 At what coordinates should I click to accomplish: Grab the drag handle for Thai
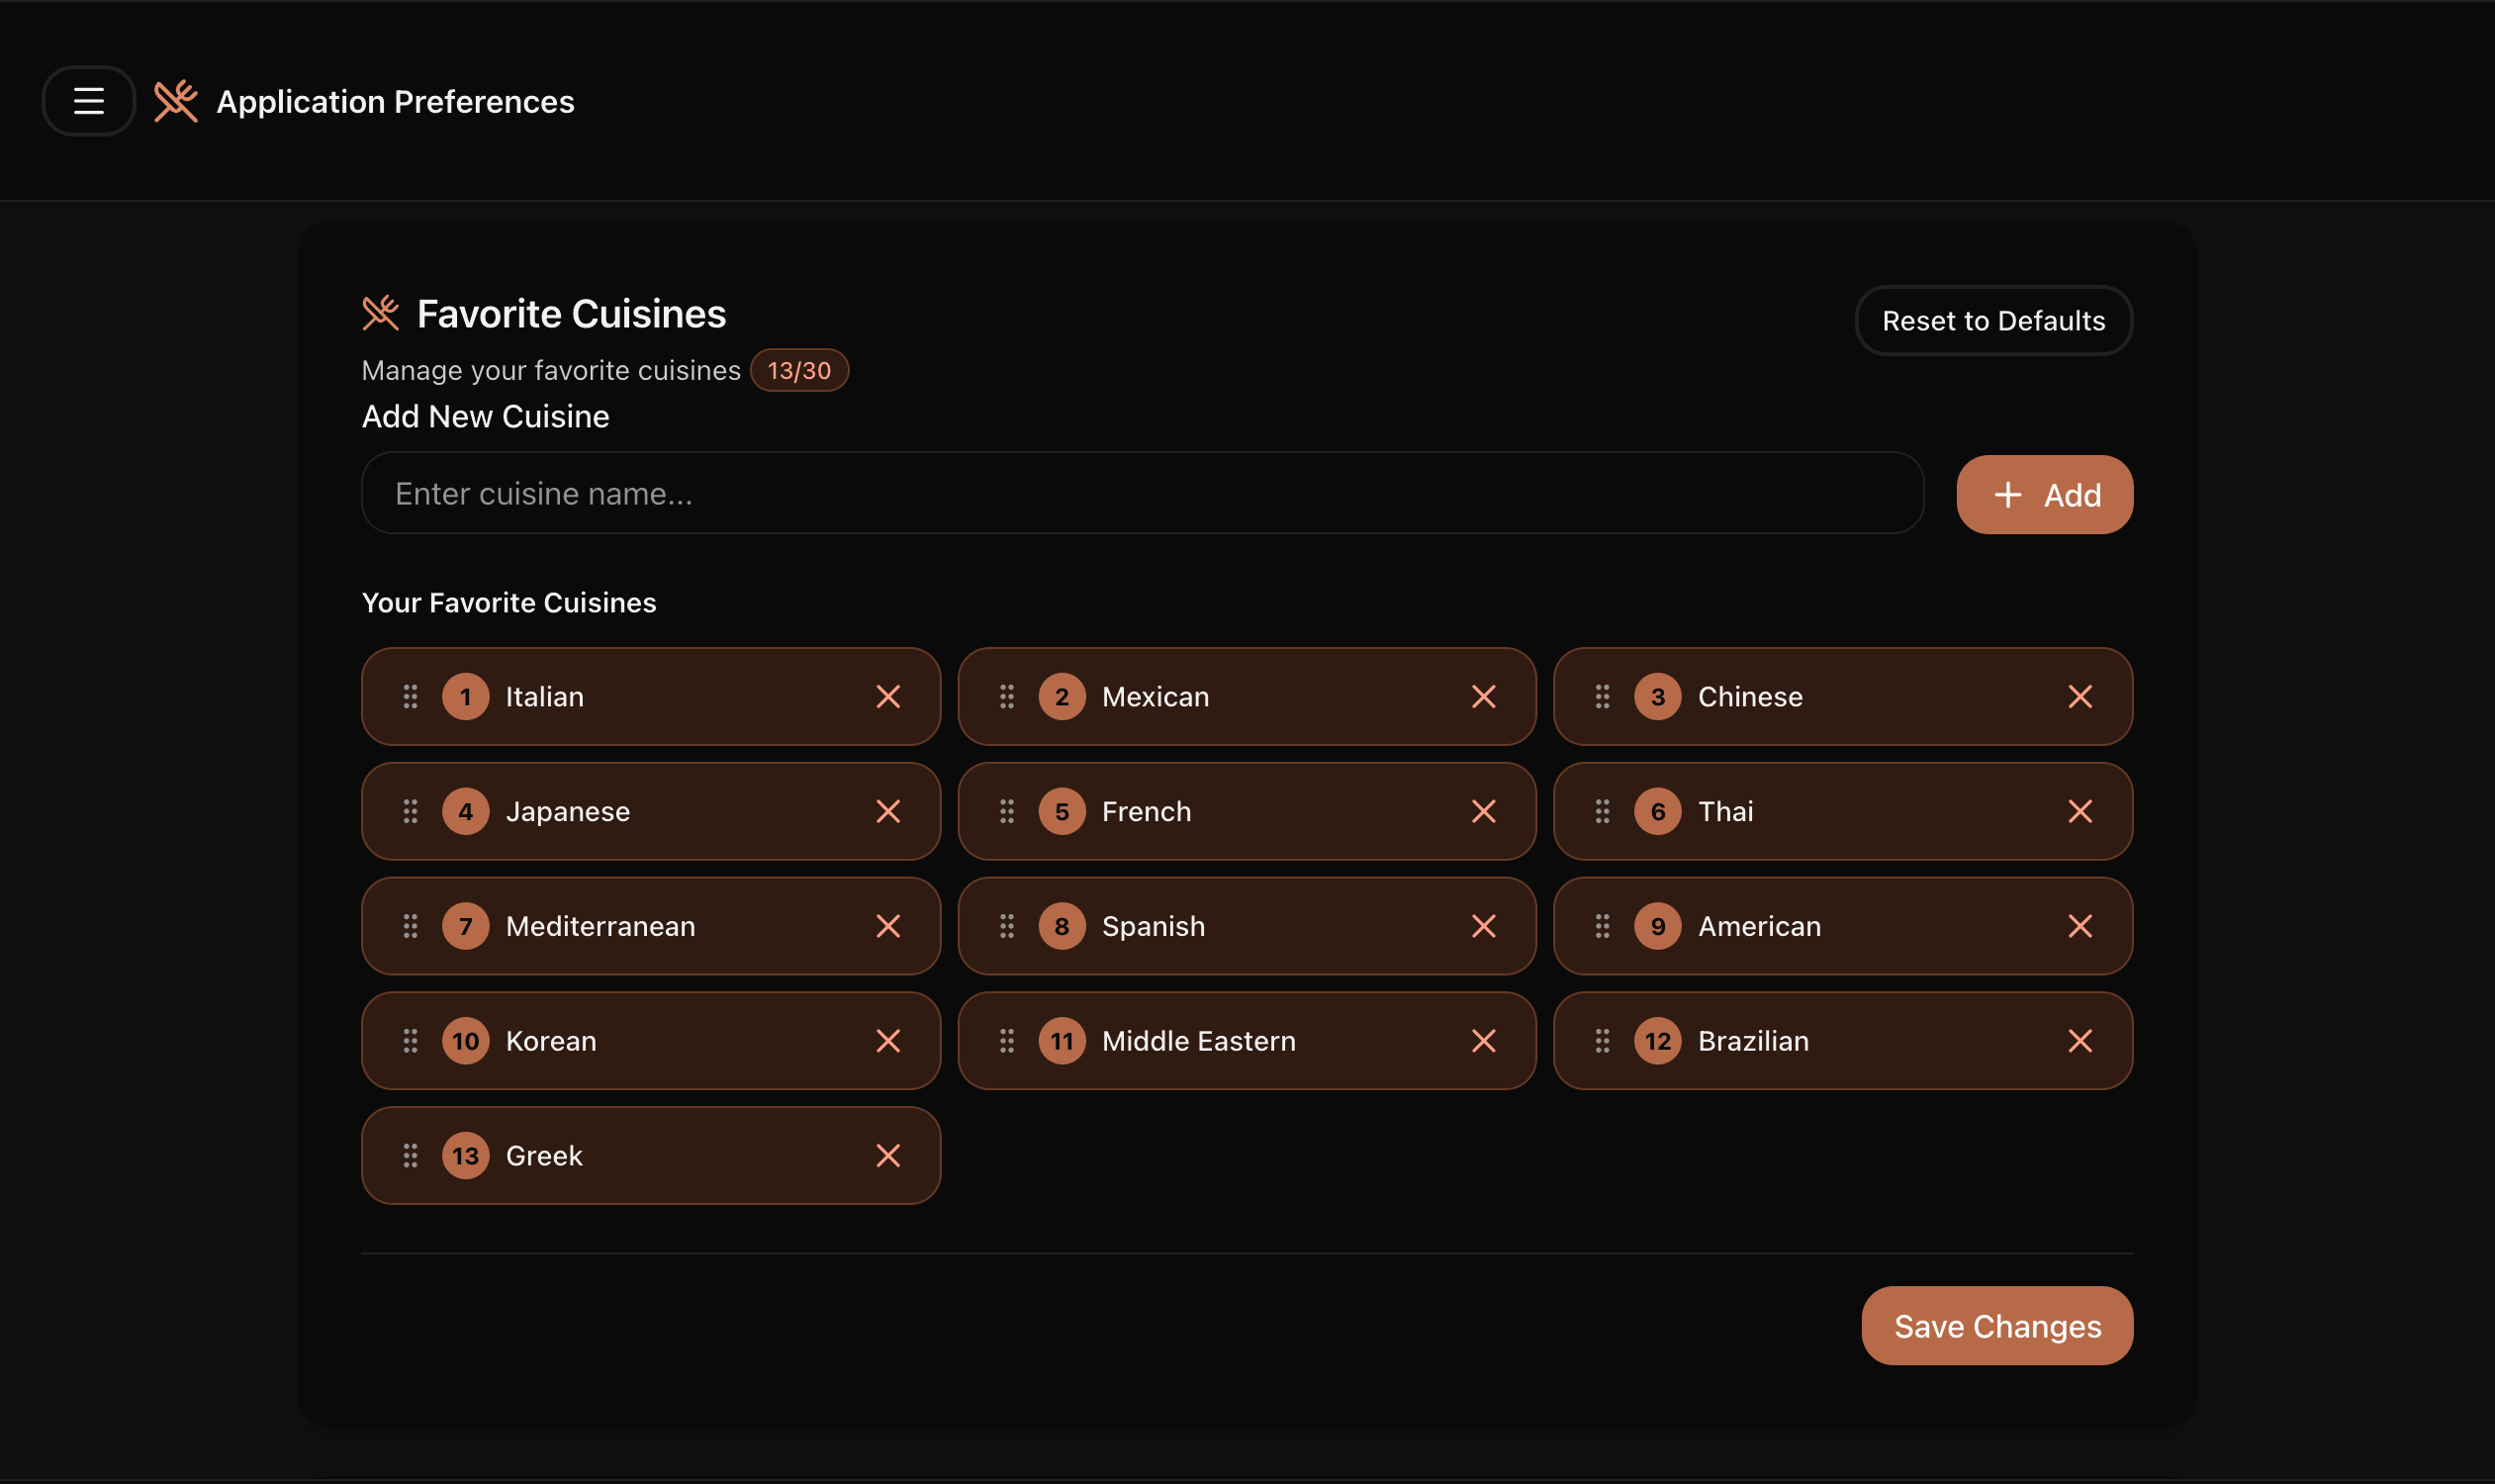1604,811
